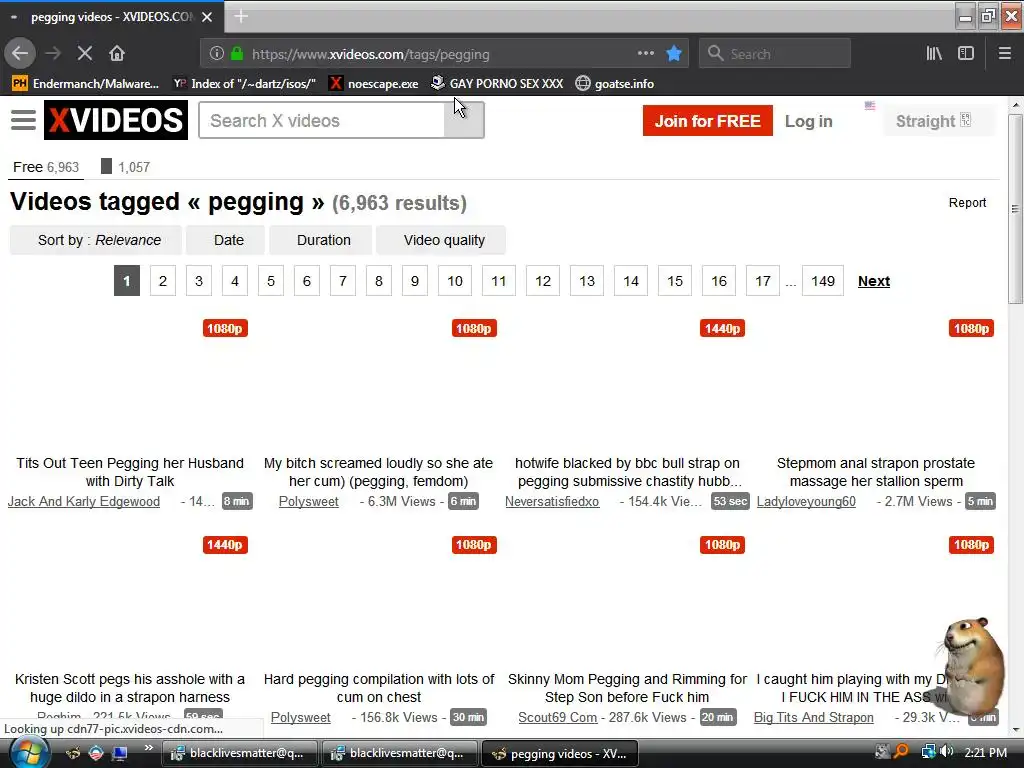Go back to the previous page
The width and height of the screenshot is (1024, 768).
click(20, 54)
